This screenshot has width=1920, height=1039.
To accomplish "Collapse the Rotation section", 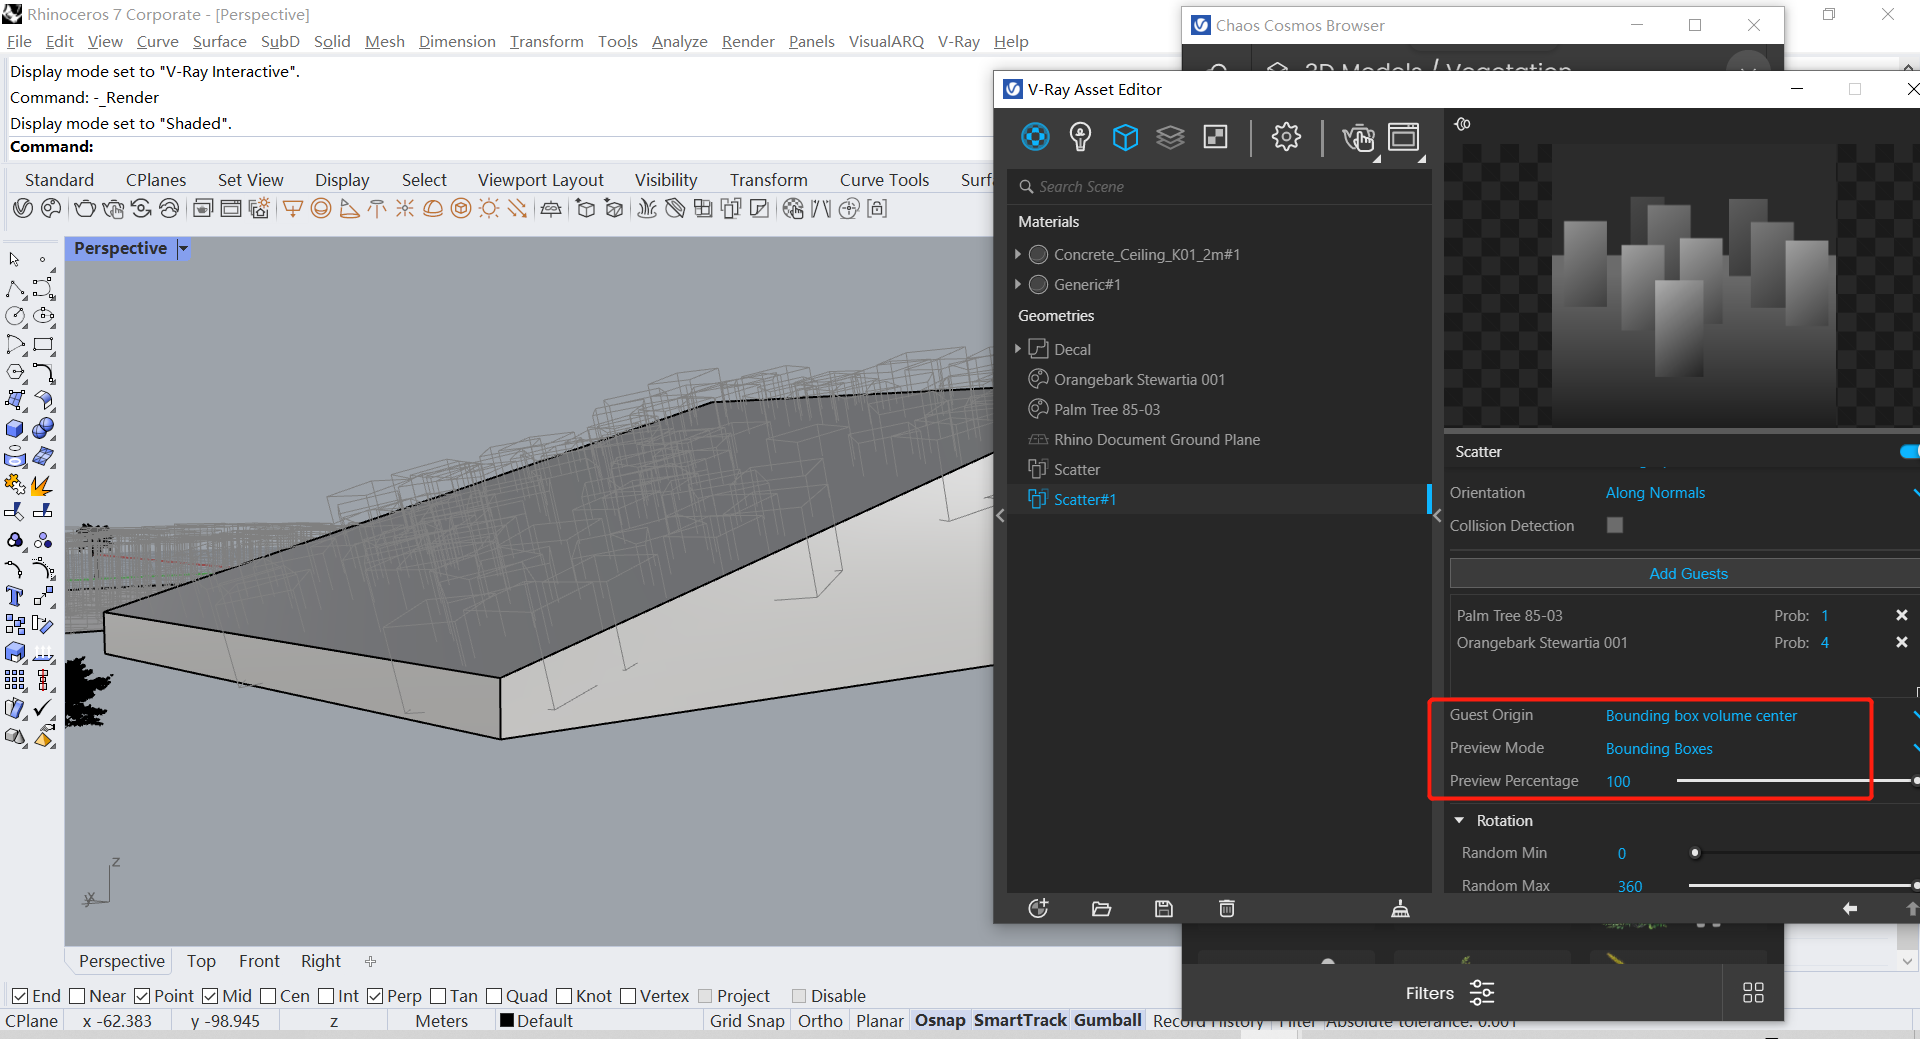I will tap(1459, 820).
